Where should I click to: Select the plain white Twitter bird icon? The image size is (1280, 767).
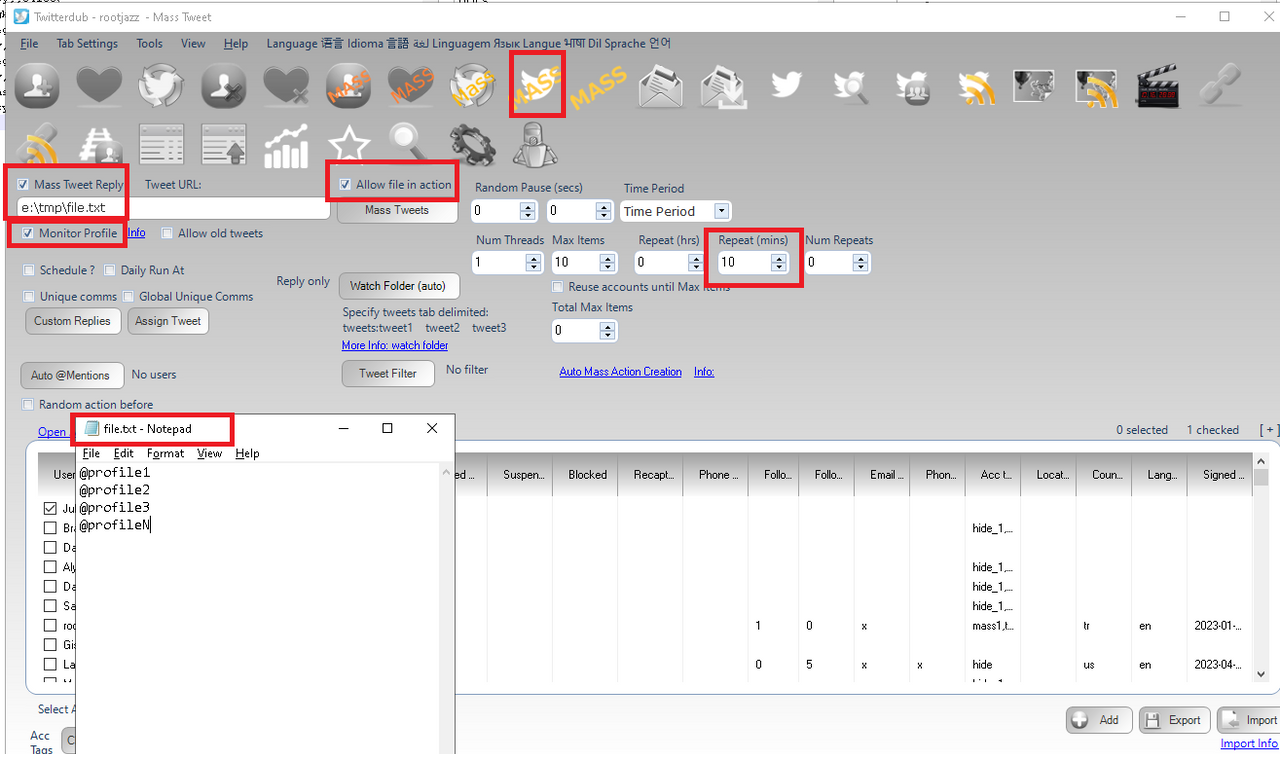787,86
